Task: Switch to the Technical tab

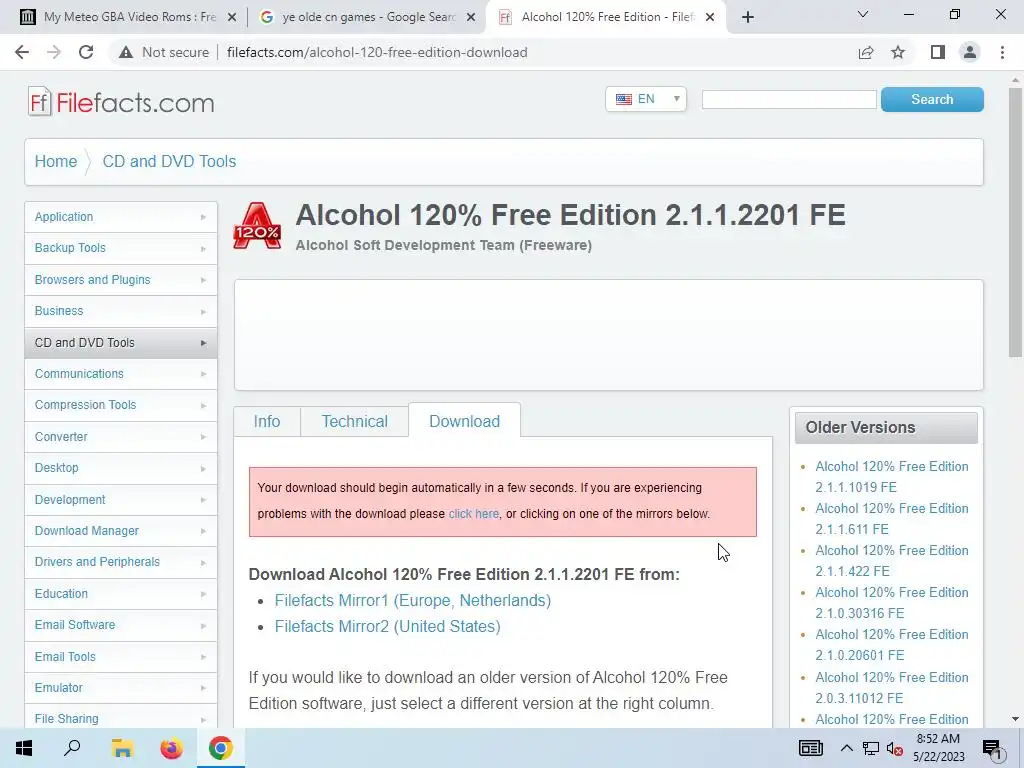Action: (x=355, y=422)
